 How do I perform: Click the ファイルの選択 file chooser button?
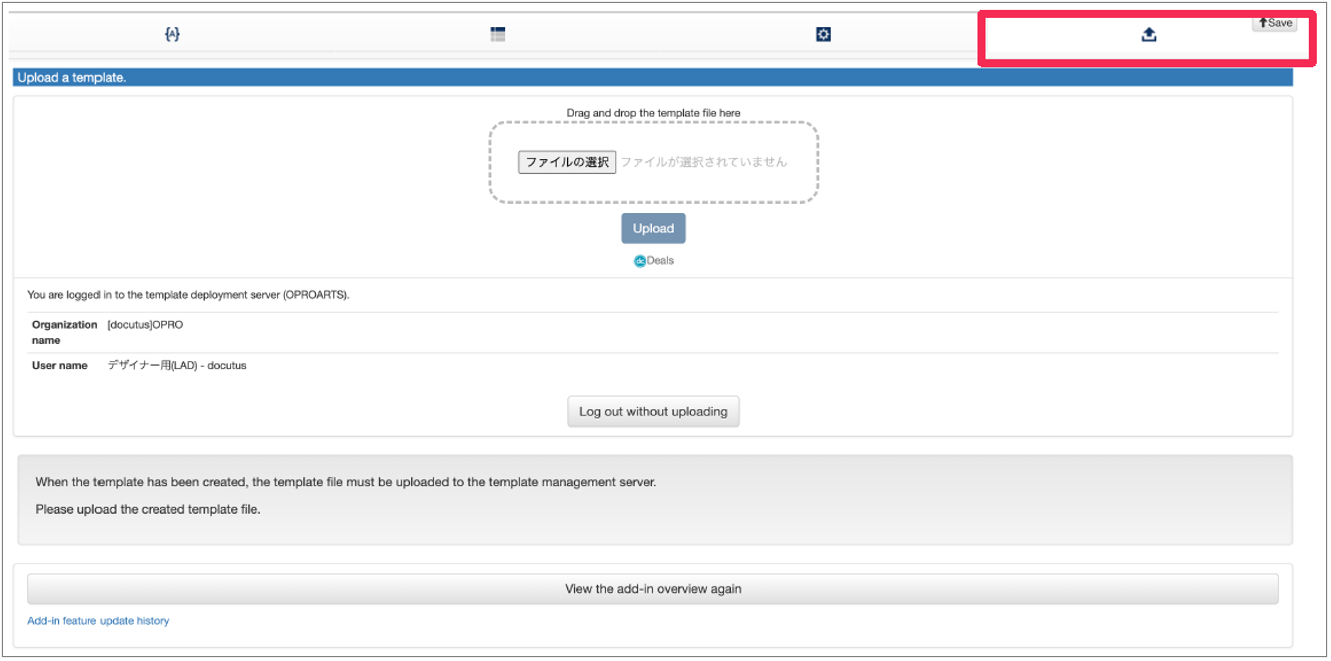tap(567, 162)
